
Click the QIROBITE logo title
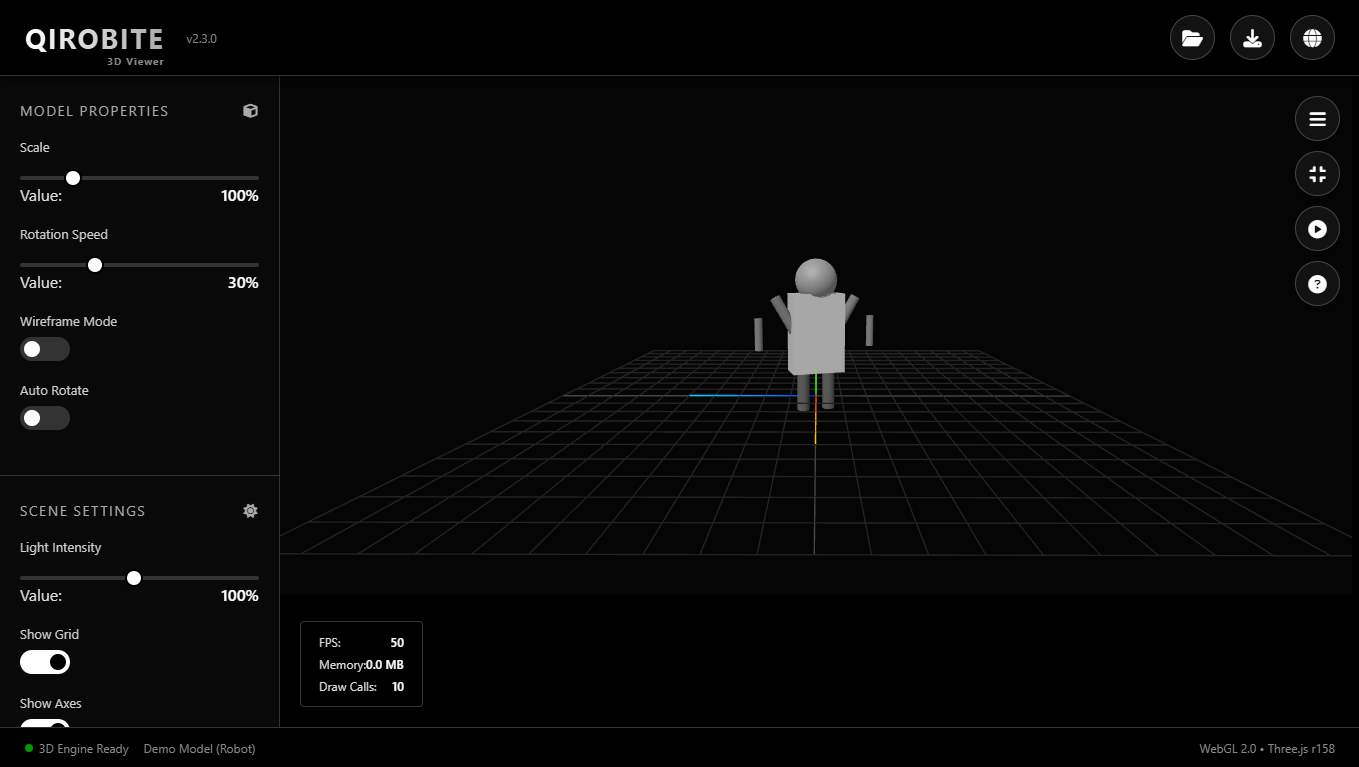[x=95, y=39]
